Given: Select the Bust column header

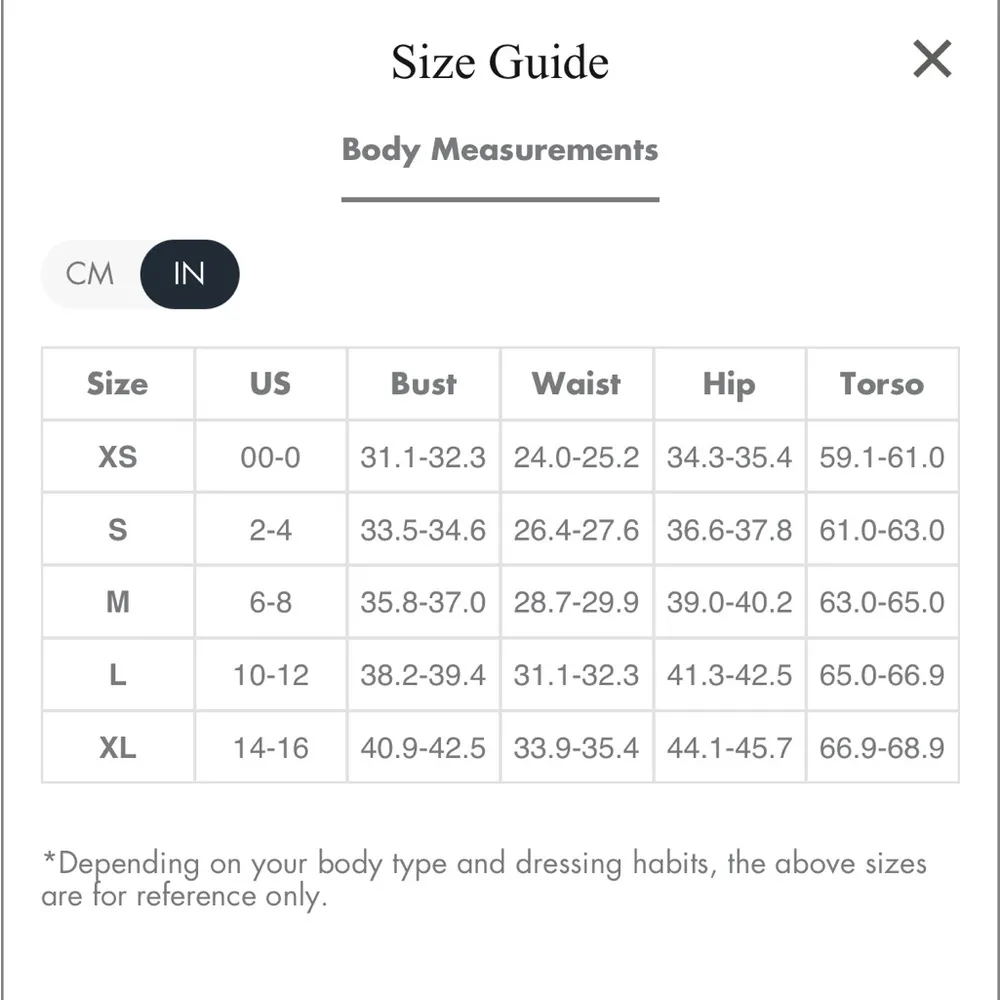Looking at the screenshot, I should [423, 384].
